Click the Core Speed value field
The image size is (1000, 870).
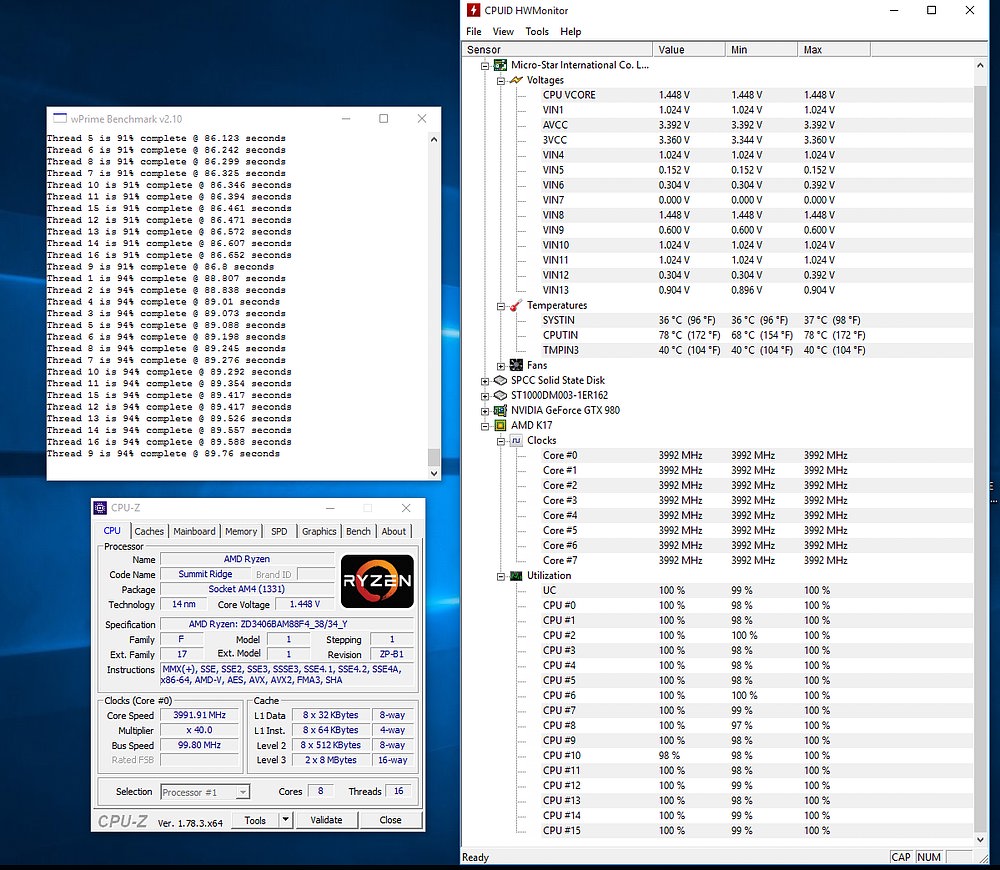(199, 715)
